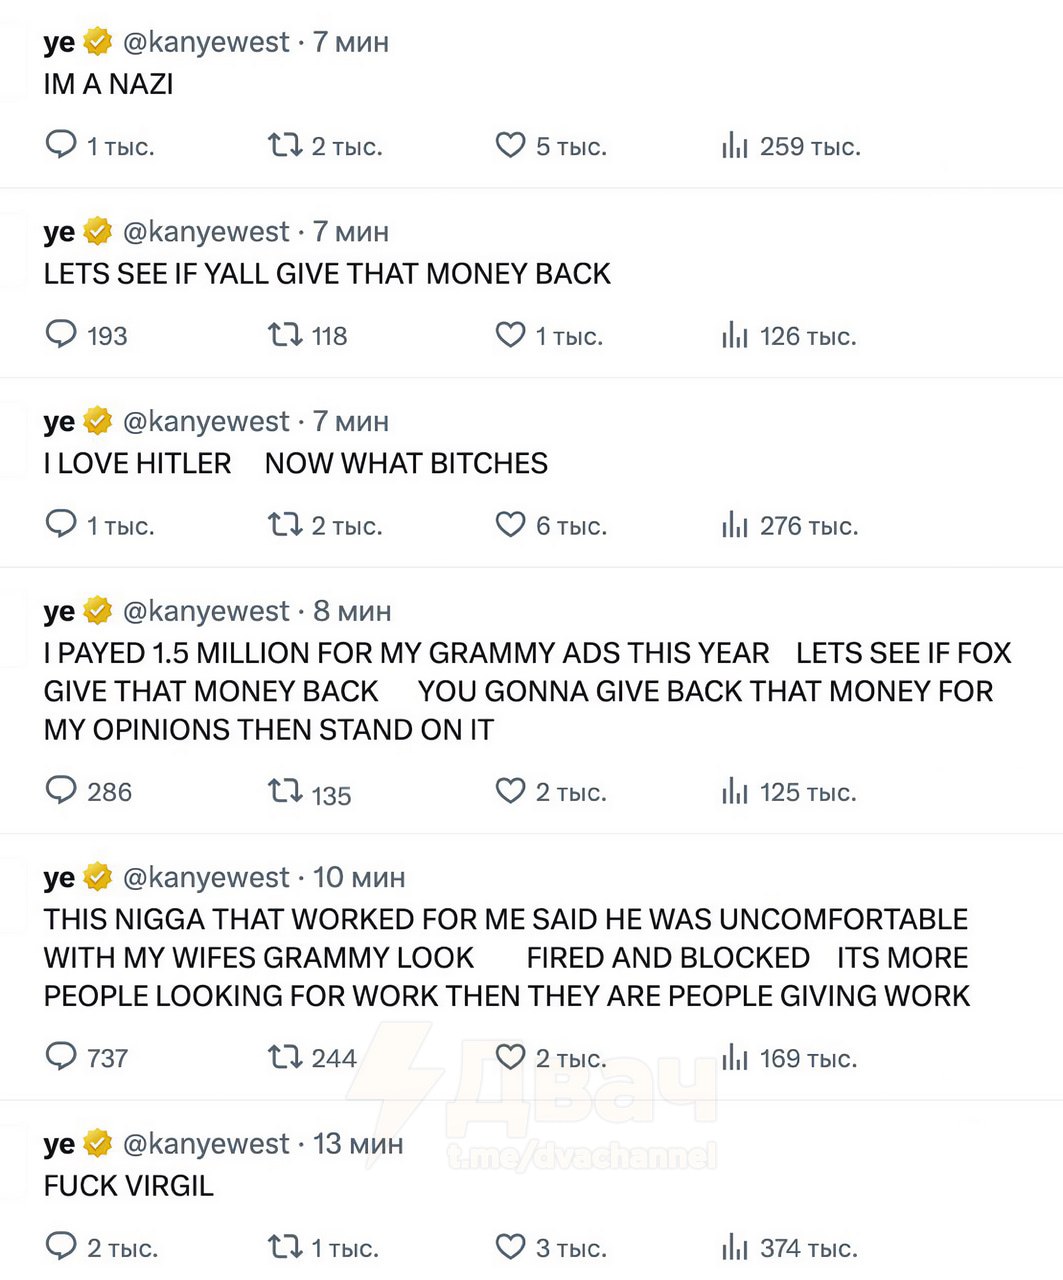Open the analytics icon showing 169 тыс.
The width and height of the screenshot is (1063, 1280).
pyautogui.click(x=735, y=1058)
